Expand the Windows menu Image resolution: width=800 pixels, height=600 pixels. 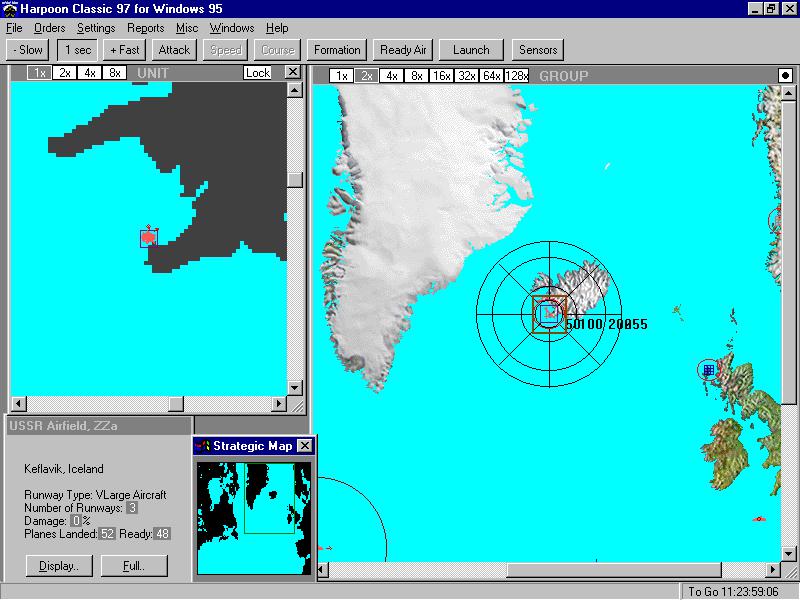click(x=232, y=28)
